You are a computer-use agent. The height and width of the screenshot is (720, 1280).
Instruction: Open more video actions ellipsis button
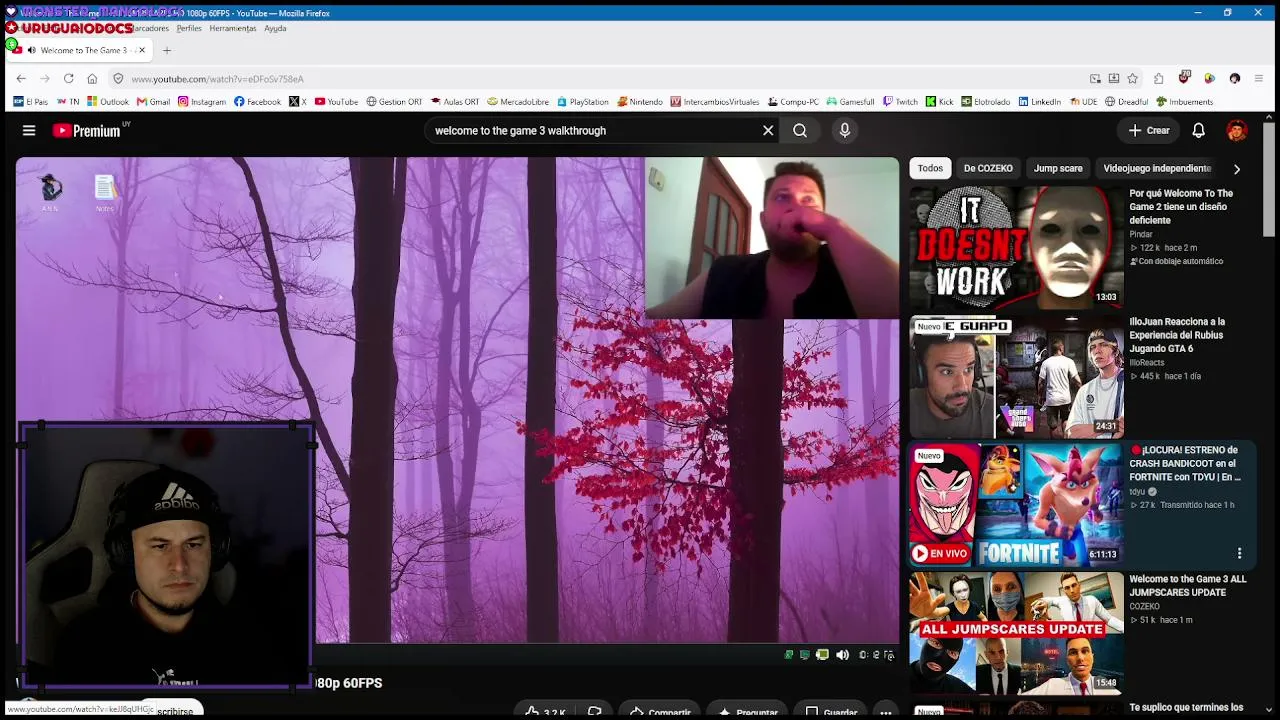click(x=885, y=712)
